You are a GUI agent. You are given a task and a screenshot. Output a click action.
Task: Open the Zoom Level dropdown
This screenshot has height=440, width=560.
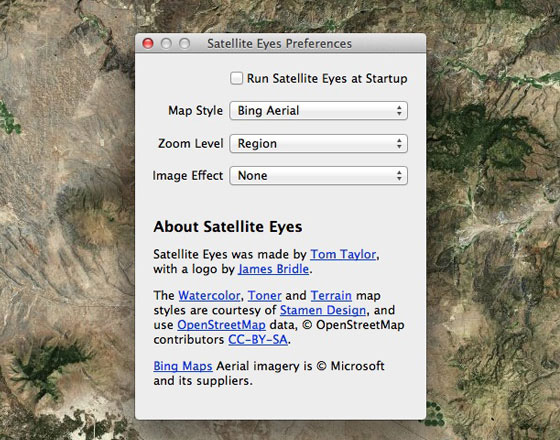click(x=318, y=143)
